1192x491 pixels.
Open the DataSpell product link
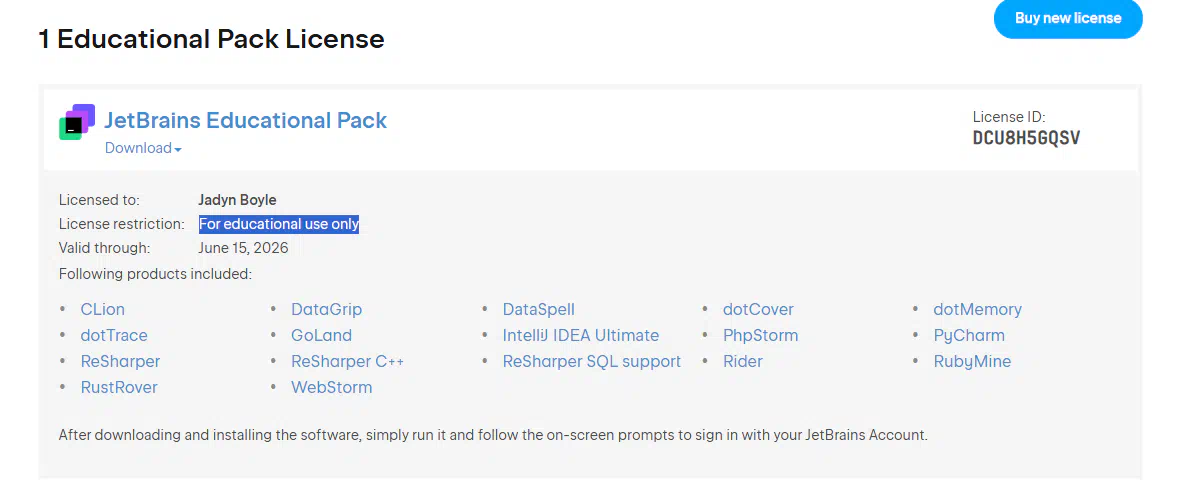(538, 309)
